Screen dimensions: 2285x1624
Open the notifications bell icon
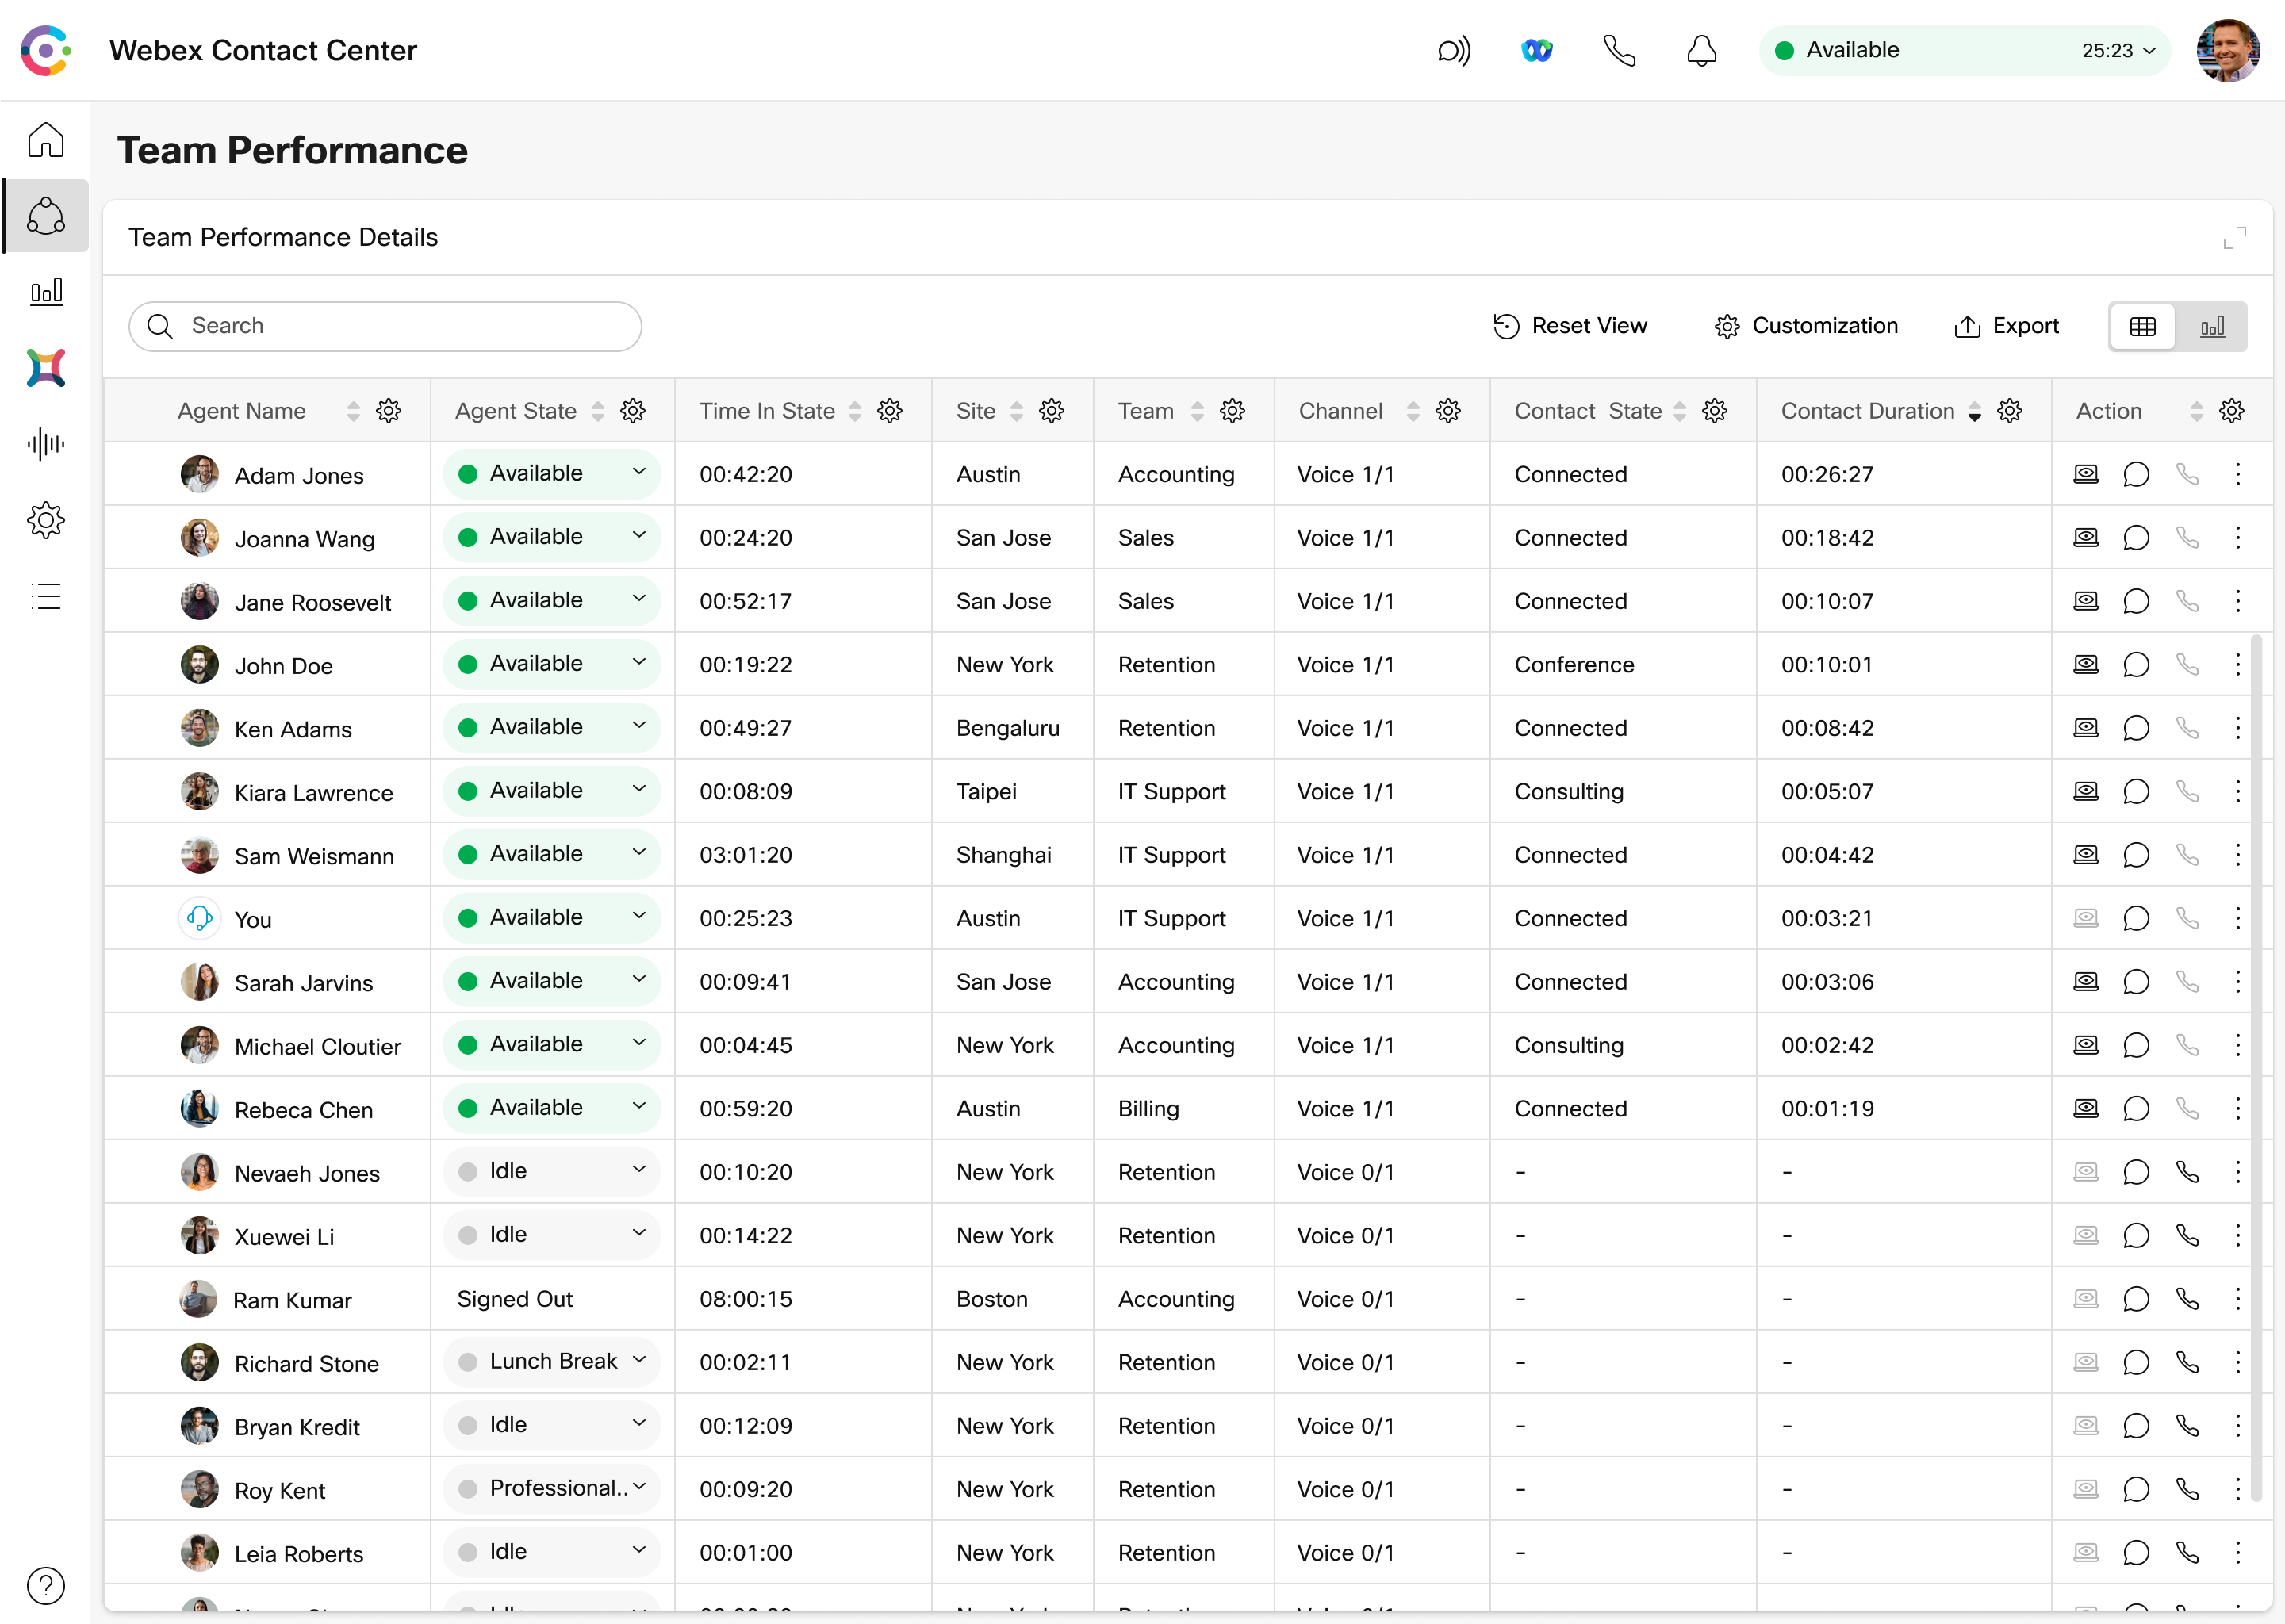(x=1701, y=50)
